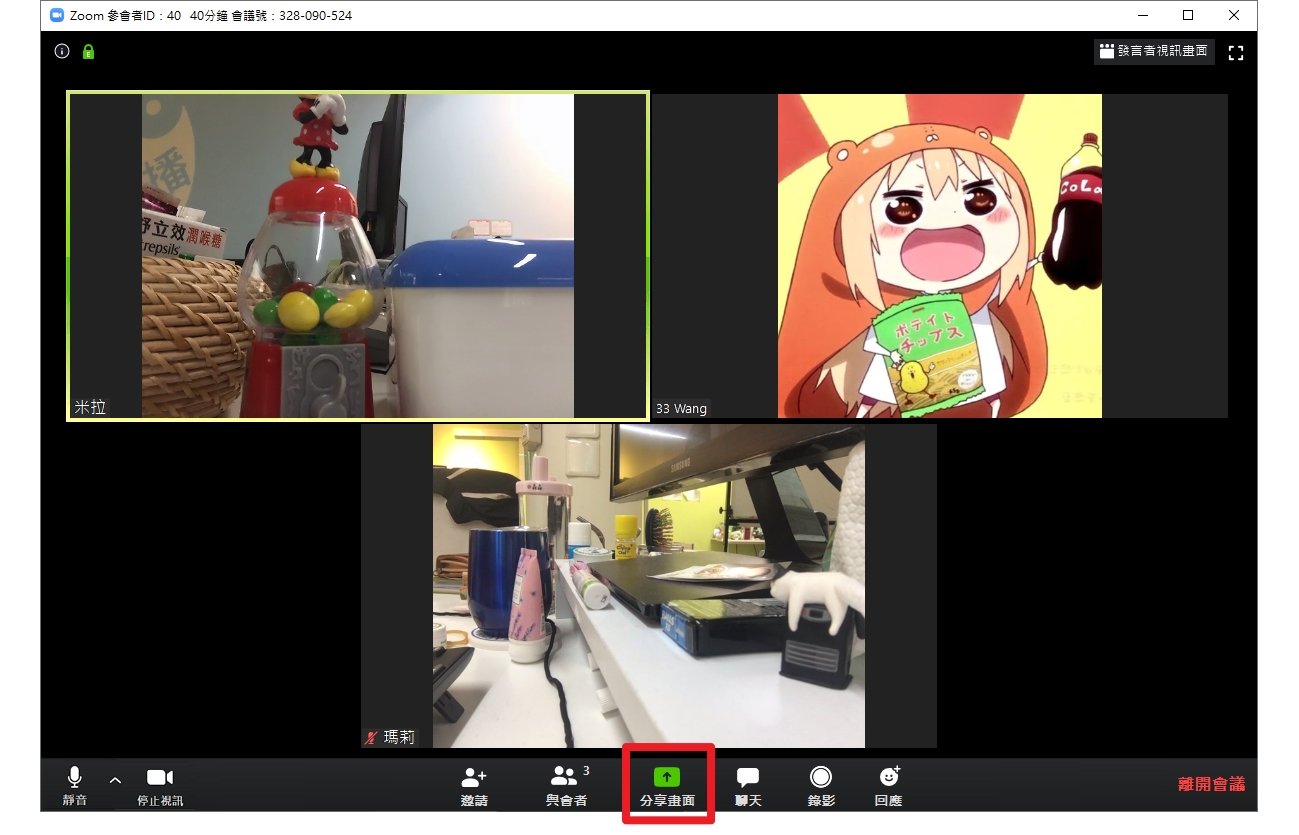The image size is (1299, 835).
Task: Open the 聊天 chat panel
Action: pos(748,787)
